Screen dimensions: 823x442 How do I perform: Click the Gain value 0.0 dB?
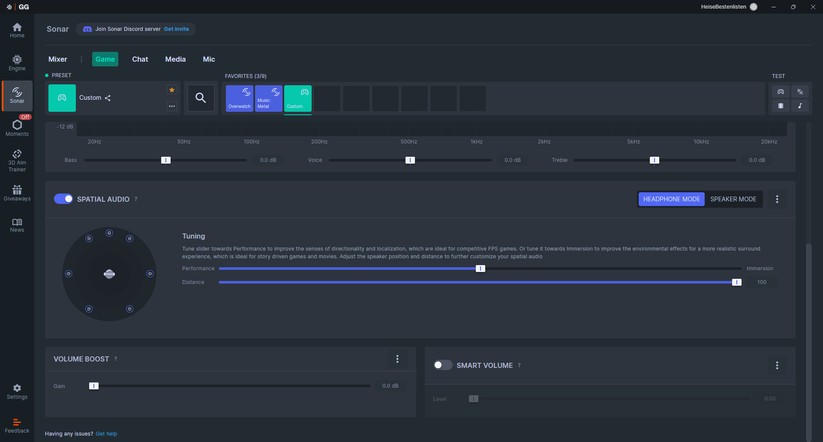tap(390, 386)
